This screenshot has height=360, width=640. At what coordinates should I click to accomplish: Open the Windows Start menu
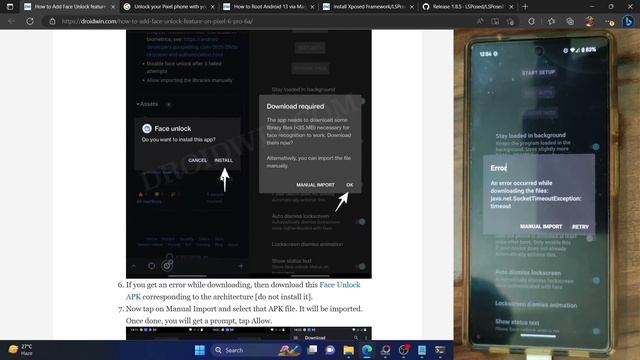pyautogui.click(x=200, y=350)
